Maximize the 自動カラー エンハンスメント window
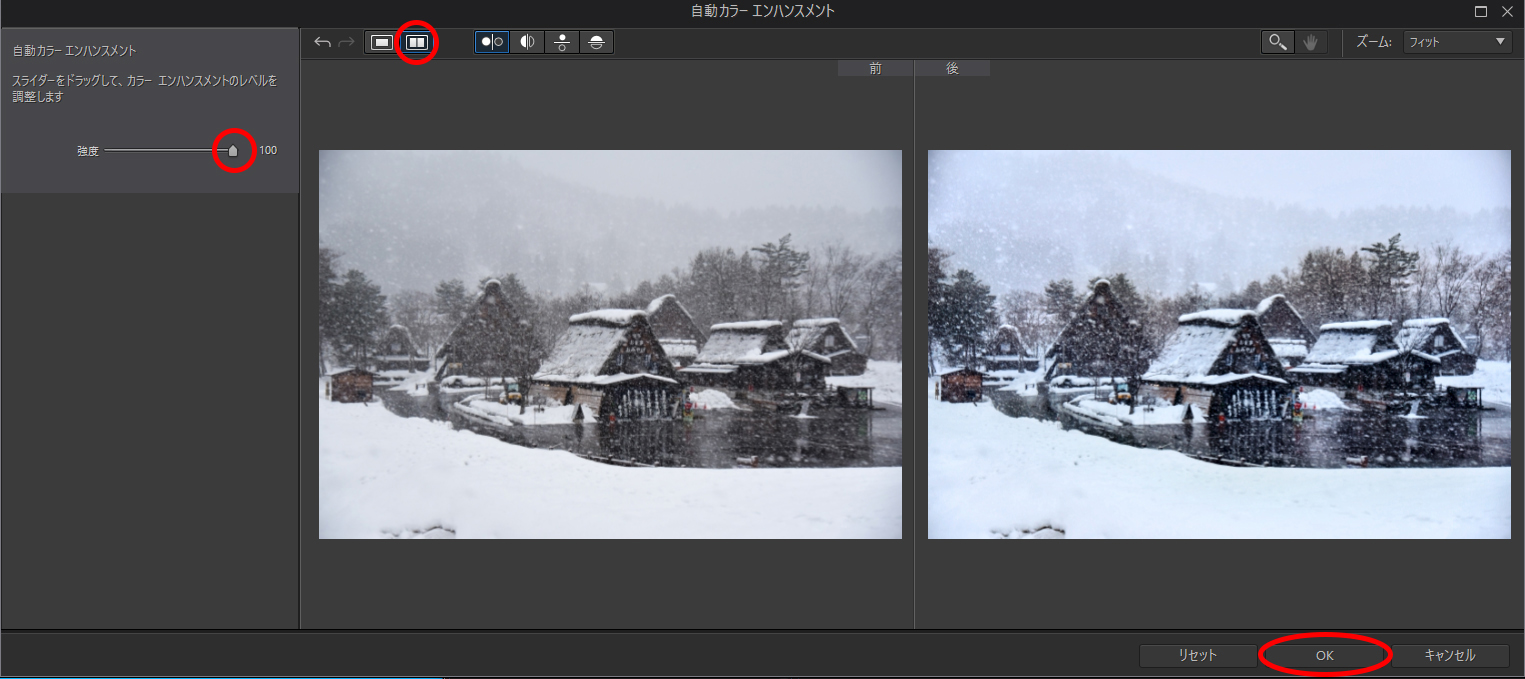This screenshot has height=679, width=1525. (x=1481, y=12)
